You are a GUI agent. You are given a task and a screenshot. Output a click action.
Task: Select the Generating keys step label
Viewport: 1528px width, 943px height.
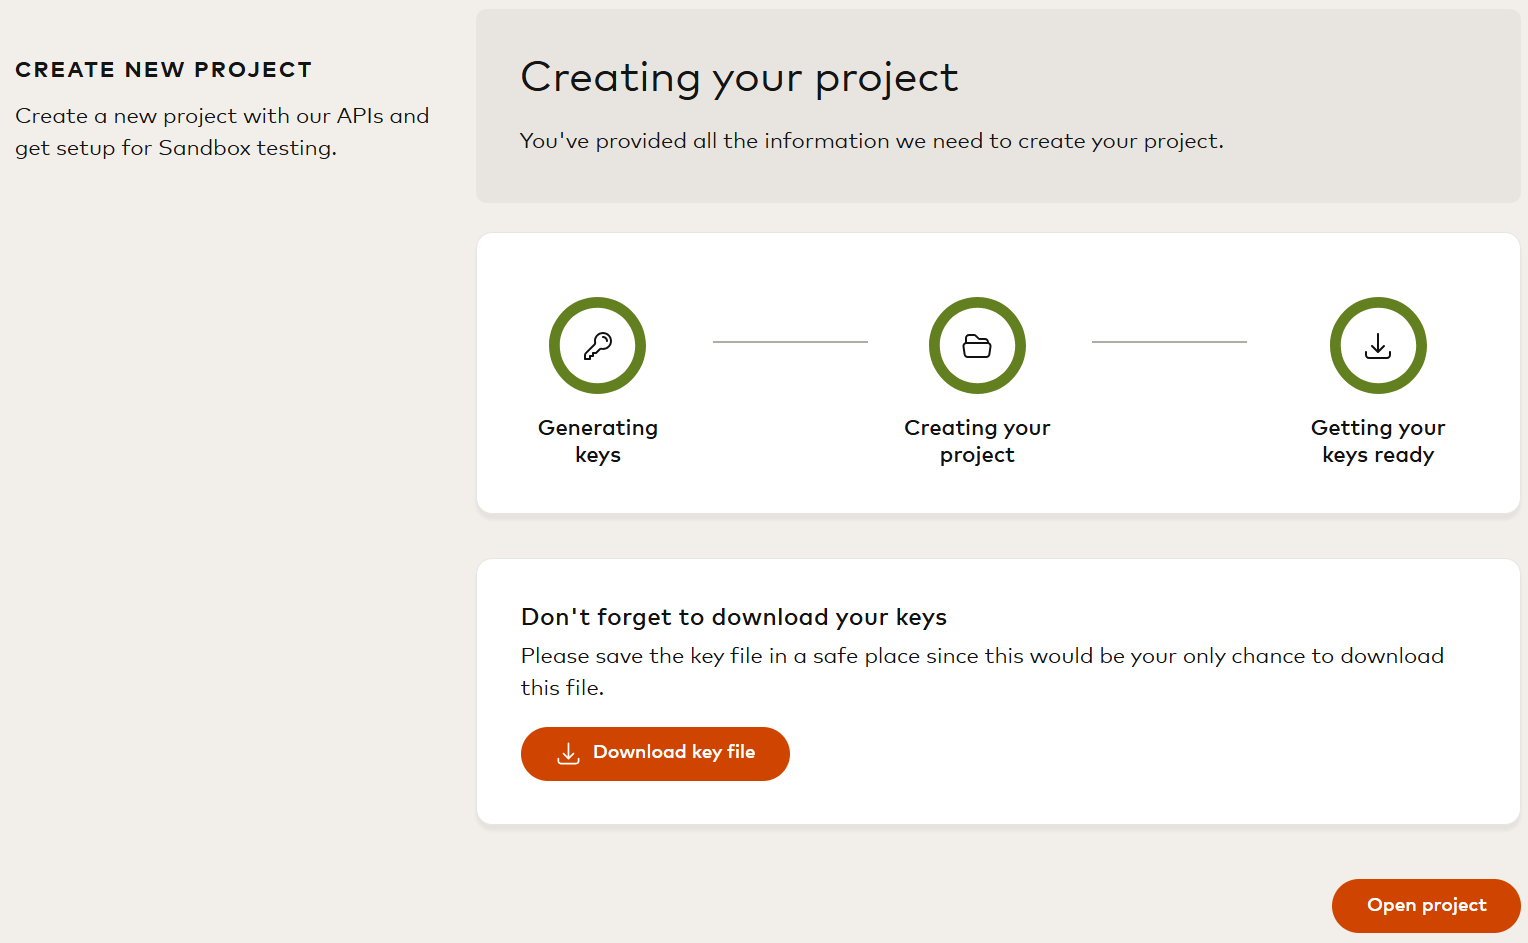point(597,441)
